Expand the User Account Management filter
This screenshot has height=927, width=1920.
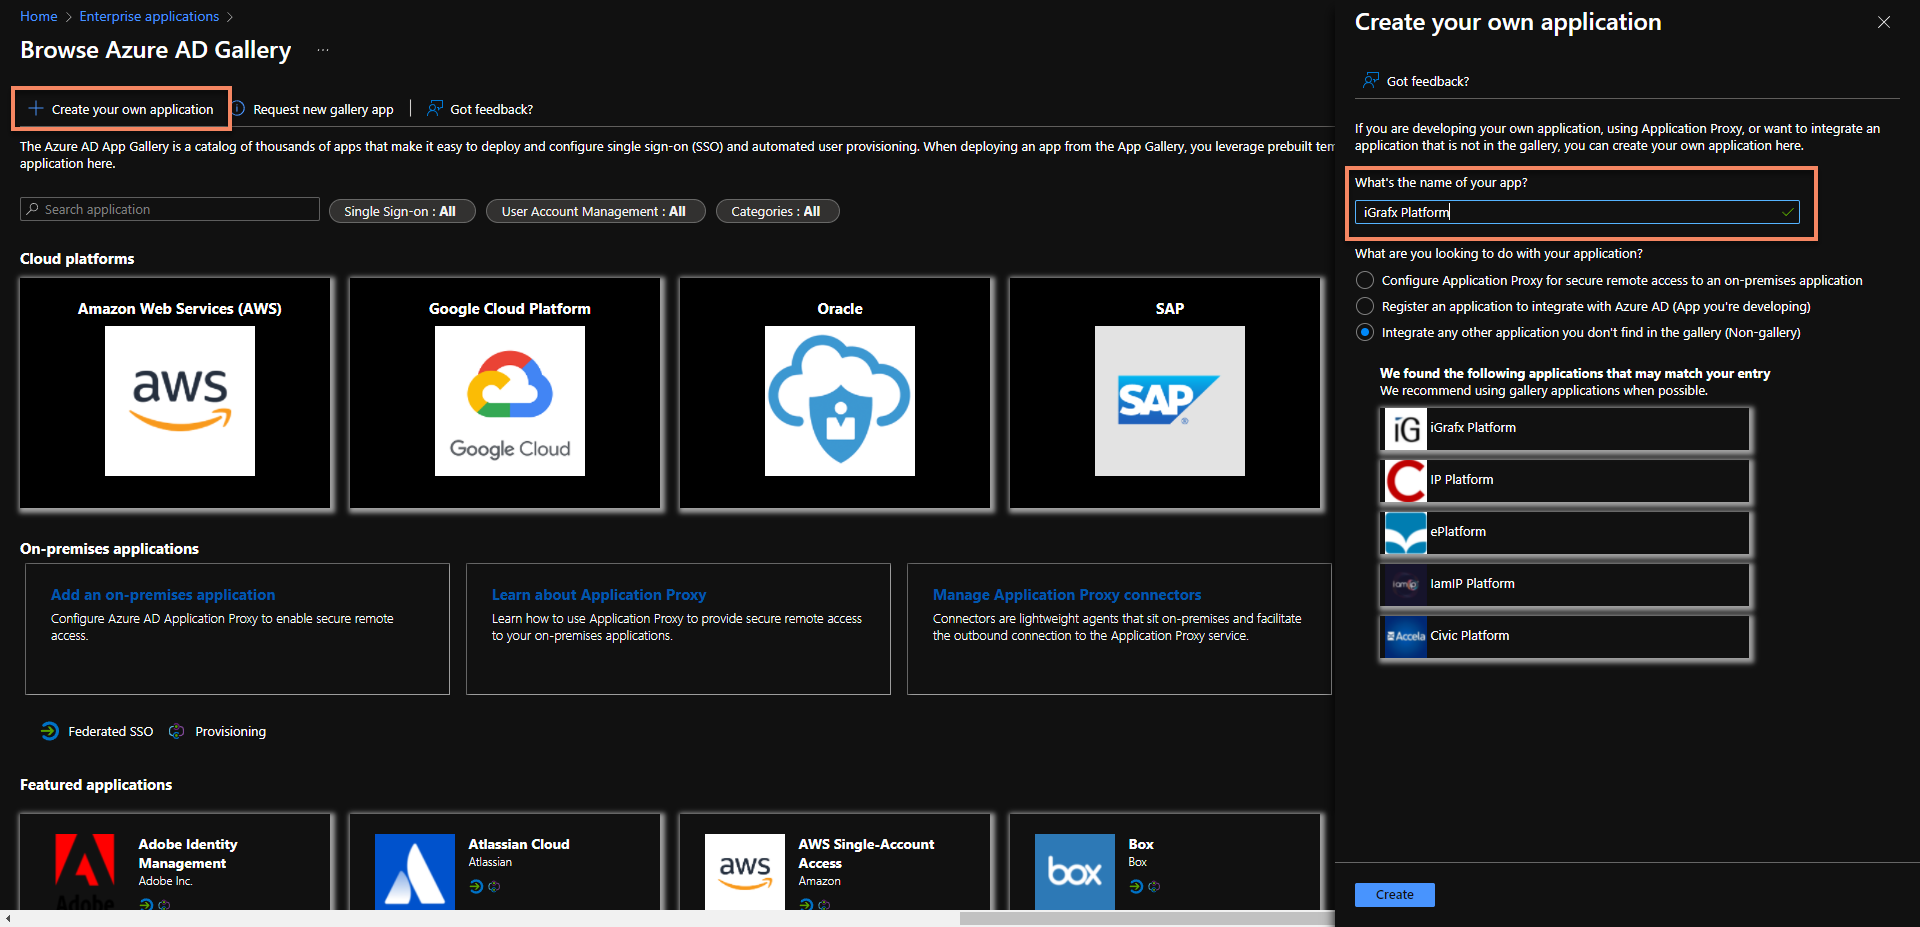coord(595,211)
